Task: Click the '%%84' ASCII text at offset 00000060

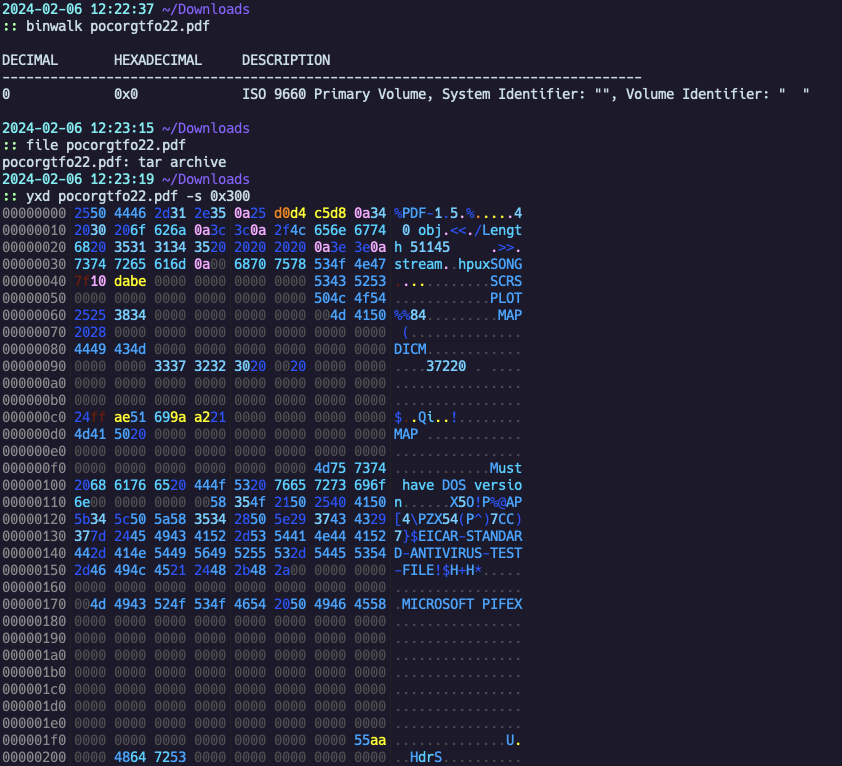Action: click(x=410, y=315)
